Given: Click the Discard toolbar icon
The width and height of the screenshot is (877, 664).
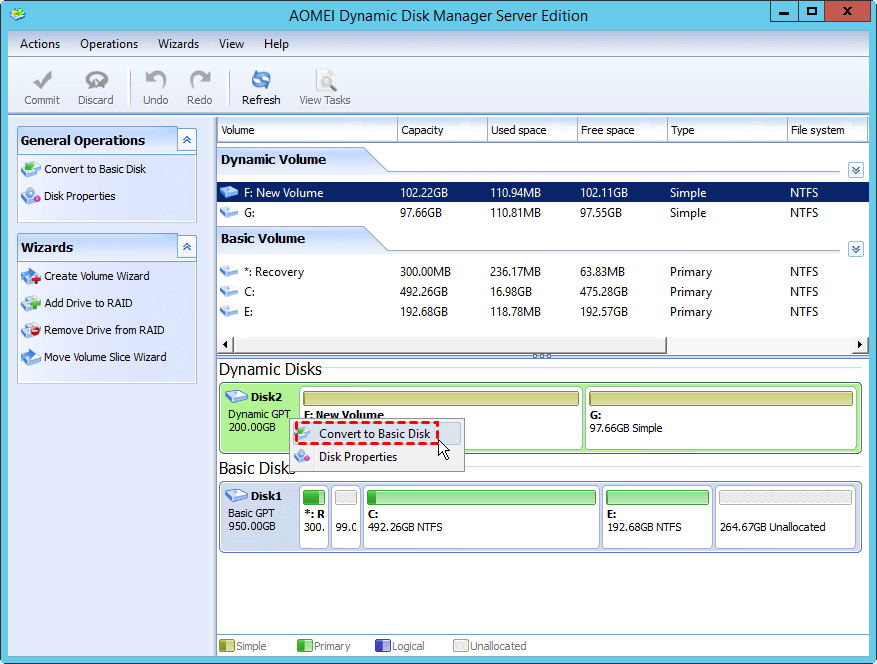Looking at the screenshot, I should pos(96,87).
